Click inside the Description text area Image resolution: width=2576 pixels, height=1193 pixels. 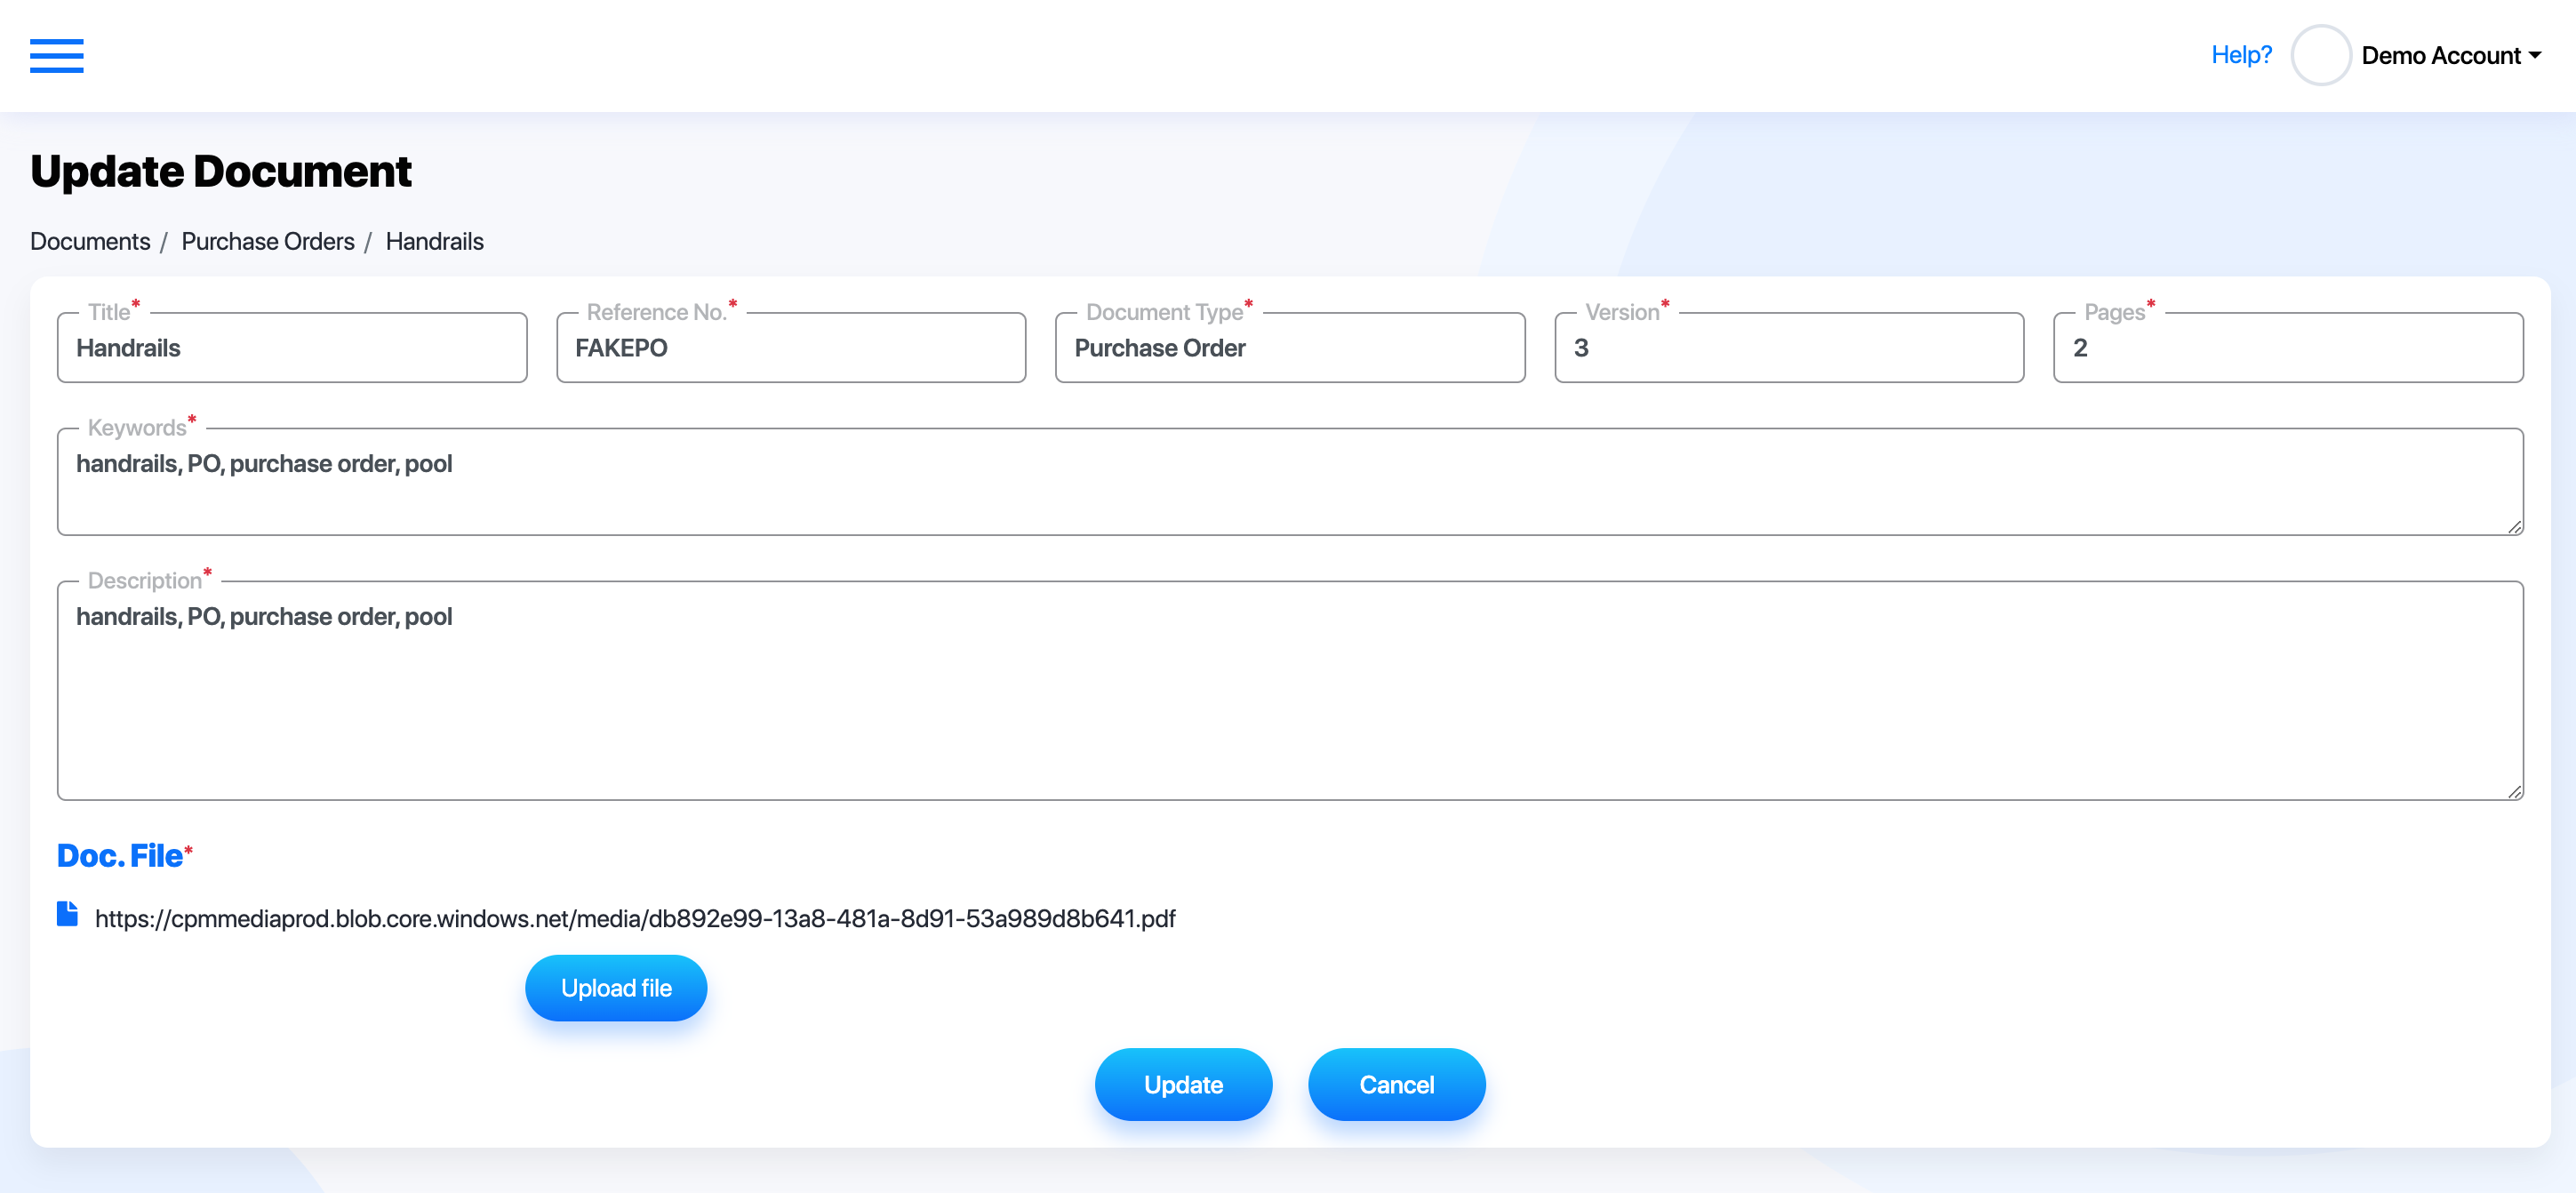[x=1290, y=691]
